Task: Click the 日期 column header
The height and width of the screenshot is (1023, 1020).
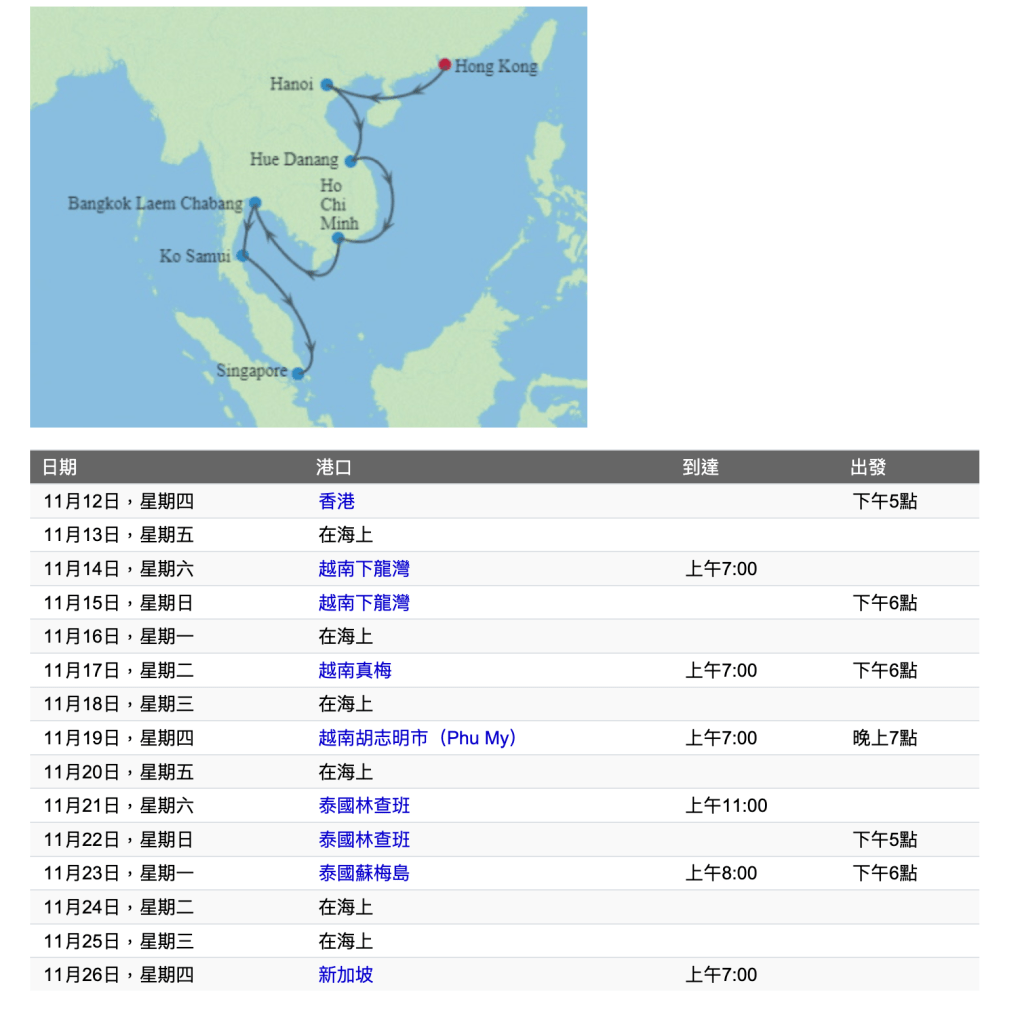Action: 59,467
